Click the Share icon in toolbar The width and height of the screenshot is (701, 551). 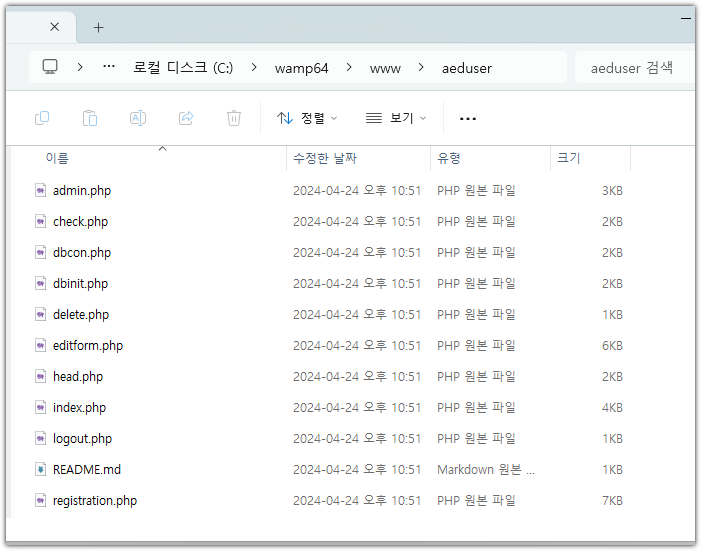186,118
